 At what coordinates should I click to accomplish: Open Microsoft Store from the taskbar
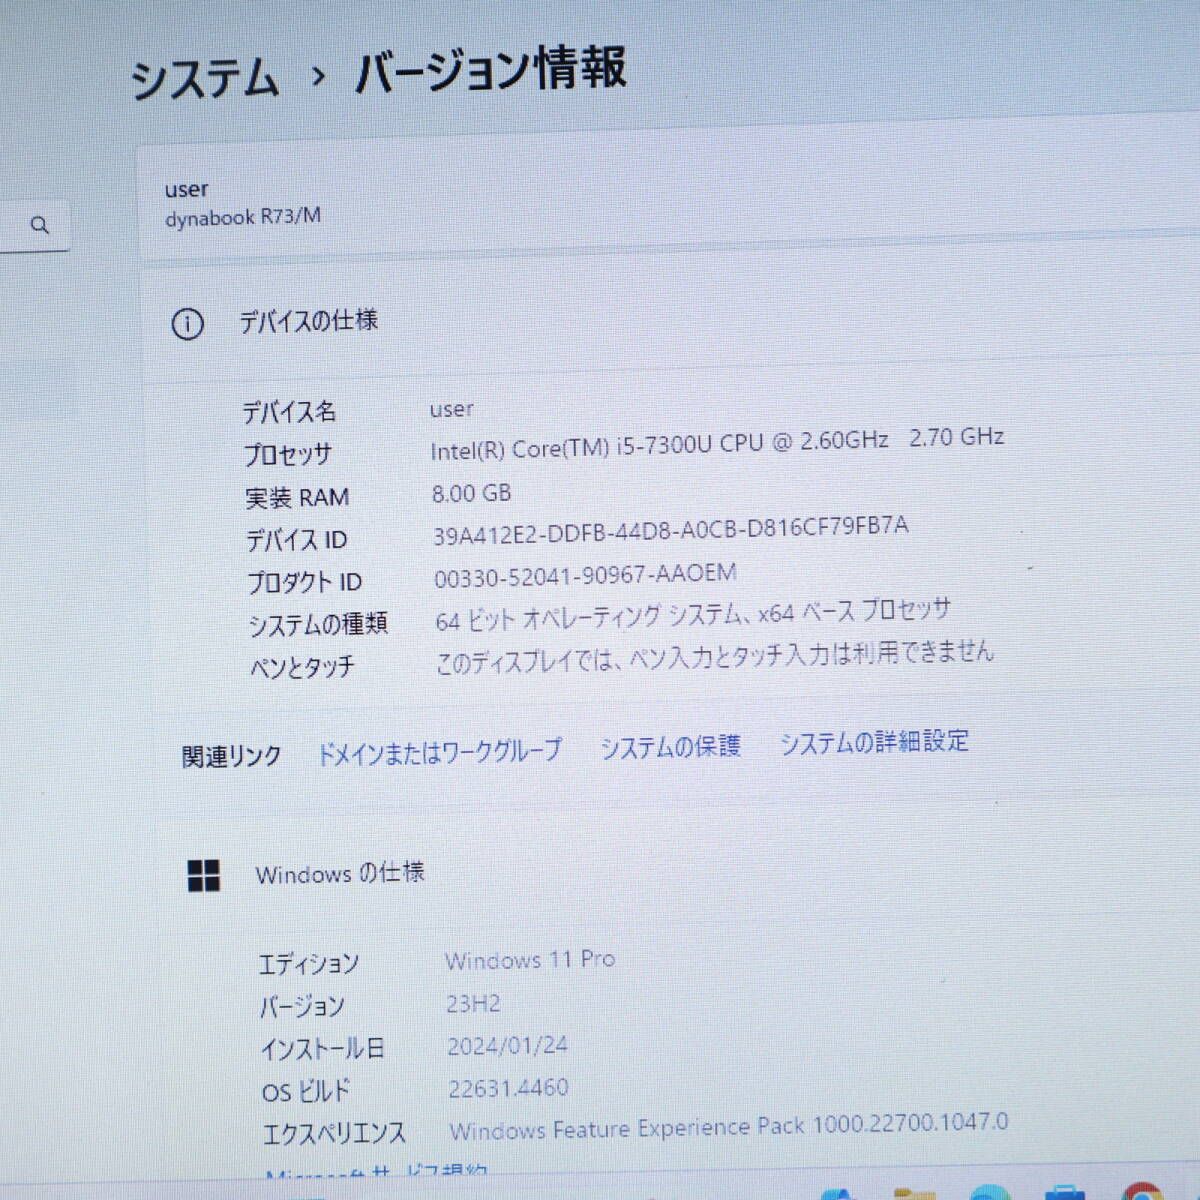1065,1191
